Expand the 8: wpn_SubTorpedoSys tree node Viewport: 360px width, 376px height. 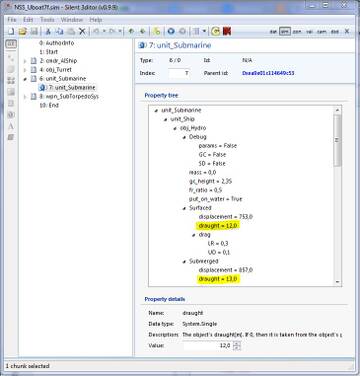point(25,97)
